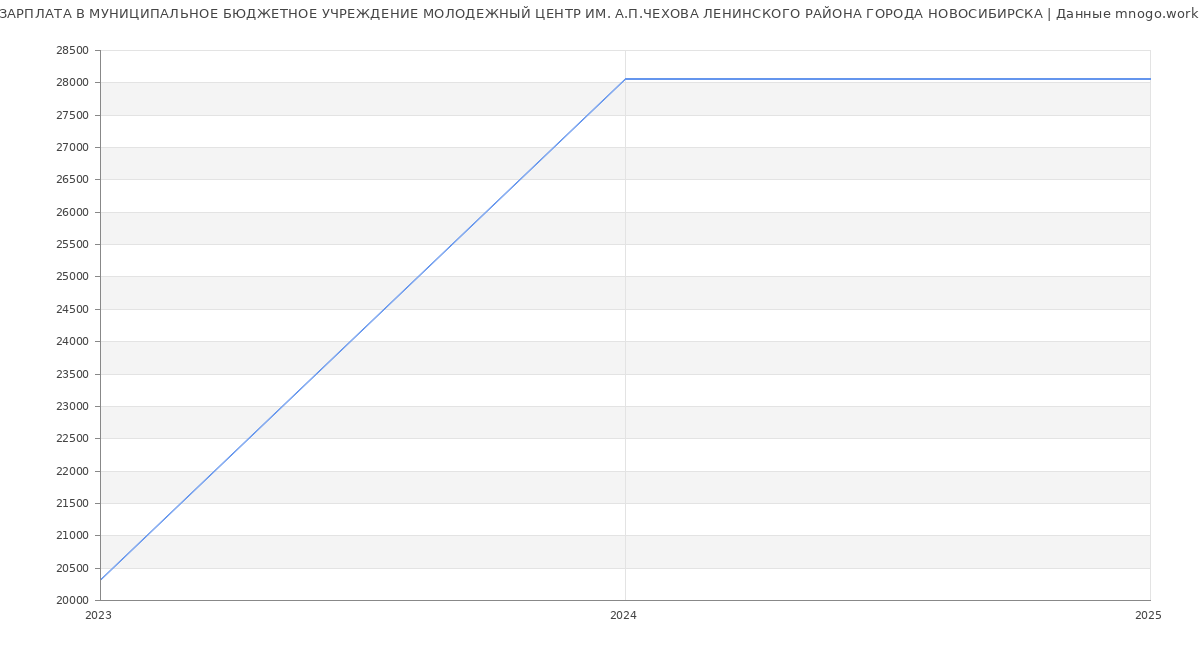Viewport: 1200px width, 650px height.
Task: Click the 2023 x-axis label
Action: pyautogui.click(x=98, y=616)
